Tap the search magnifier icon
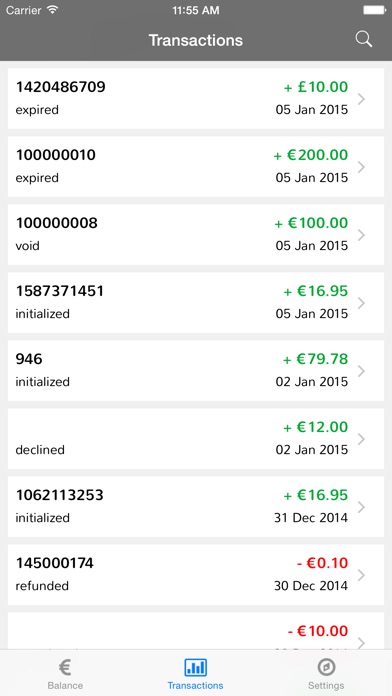The image size is (392, 696). [x=364, y=40]
